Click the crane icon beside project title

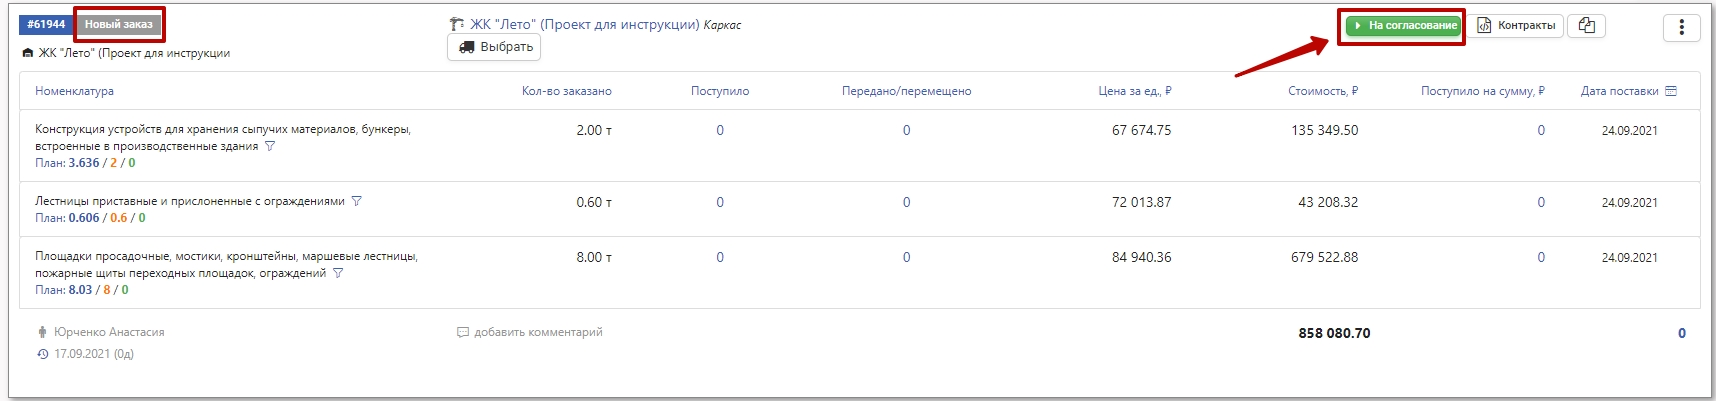pos(457,25)
